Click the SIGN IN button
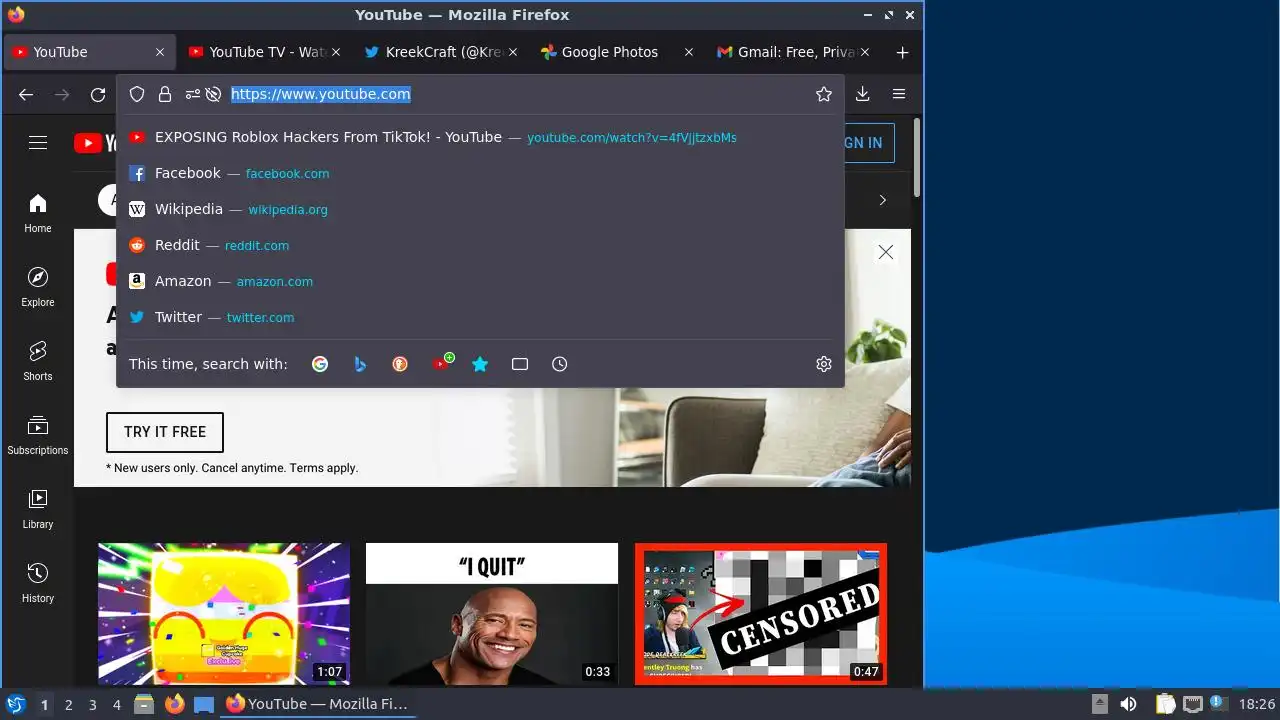The height and width of the screenshot is (720, 1280). coord(868,143)
